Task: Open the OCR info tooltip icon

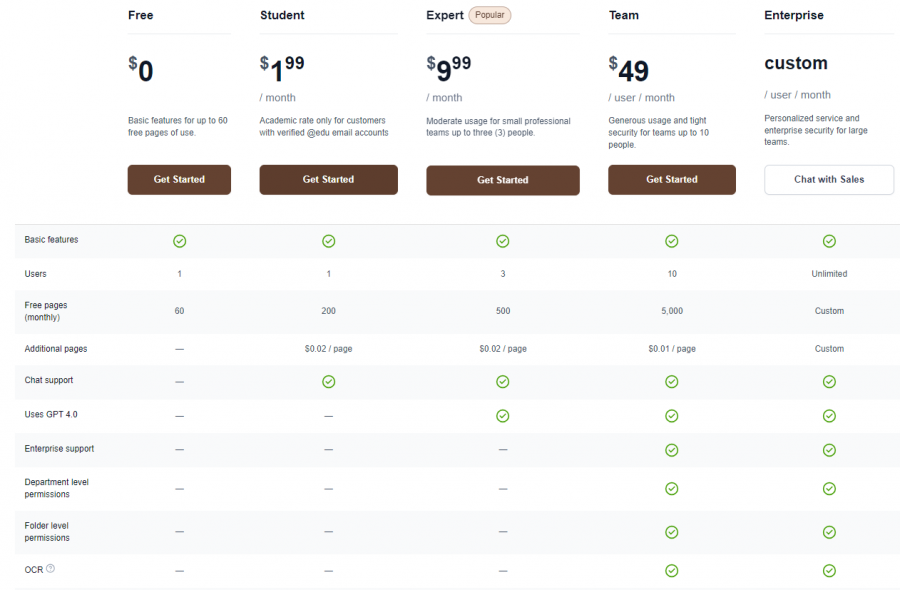Action: 50,567
